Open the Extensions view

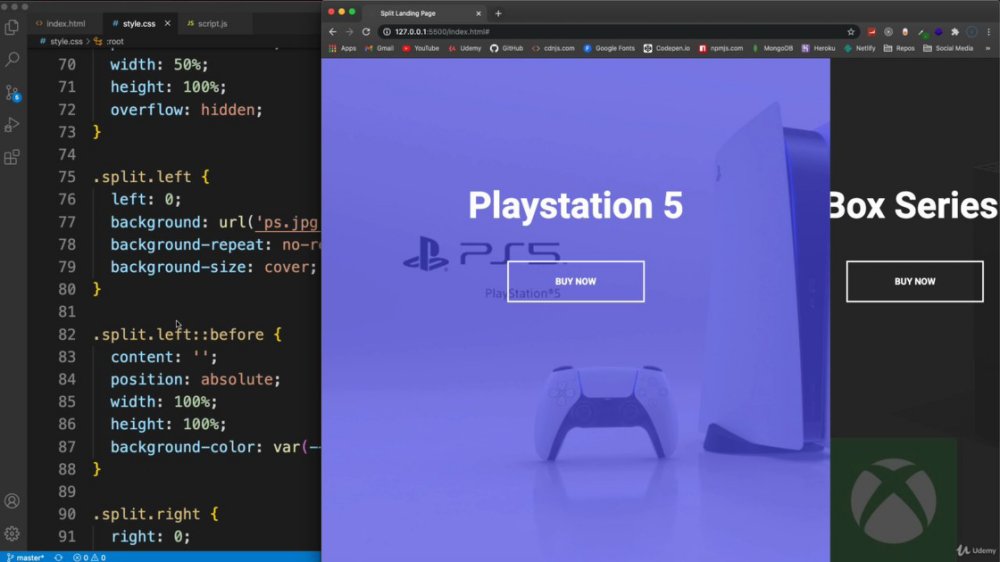pyautogui.click(x=11, y=157)
